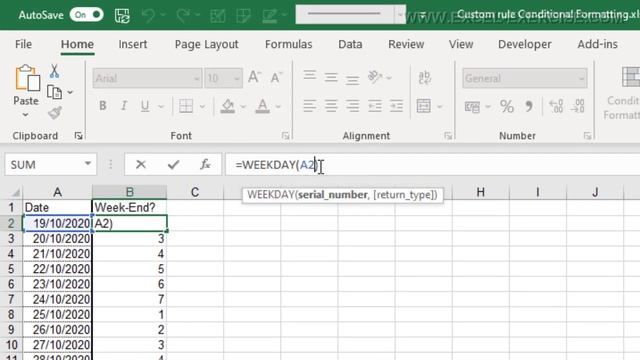Click the Merge & Center icon
Viewport: 640px width, 360px height.
click(x=424, y=106)
